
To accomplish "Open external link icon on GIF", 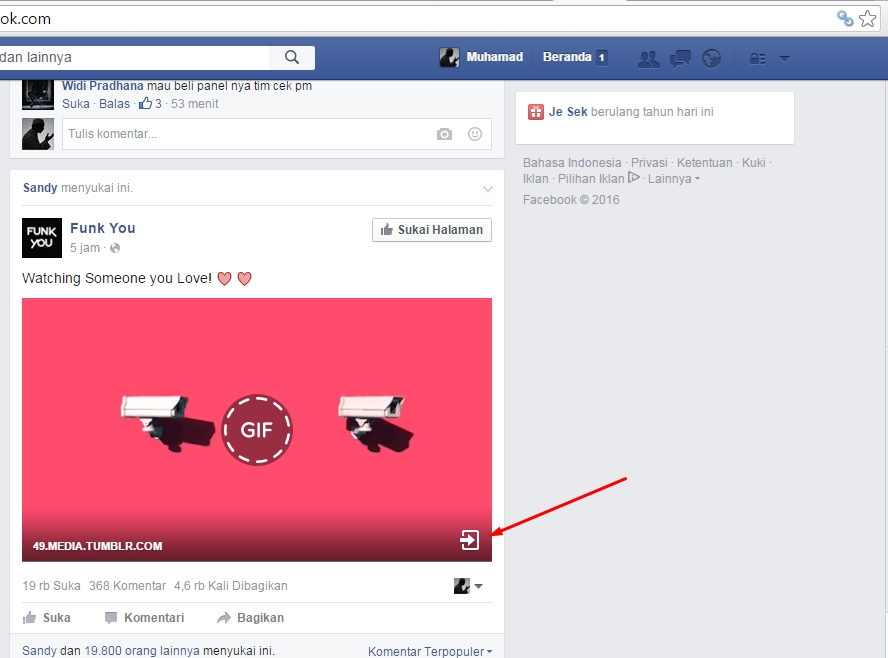I will (469, 540).
